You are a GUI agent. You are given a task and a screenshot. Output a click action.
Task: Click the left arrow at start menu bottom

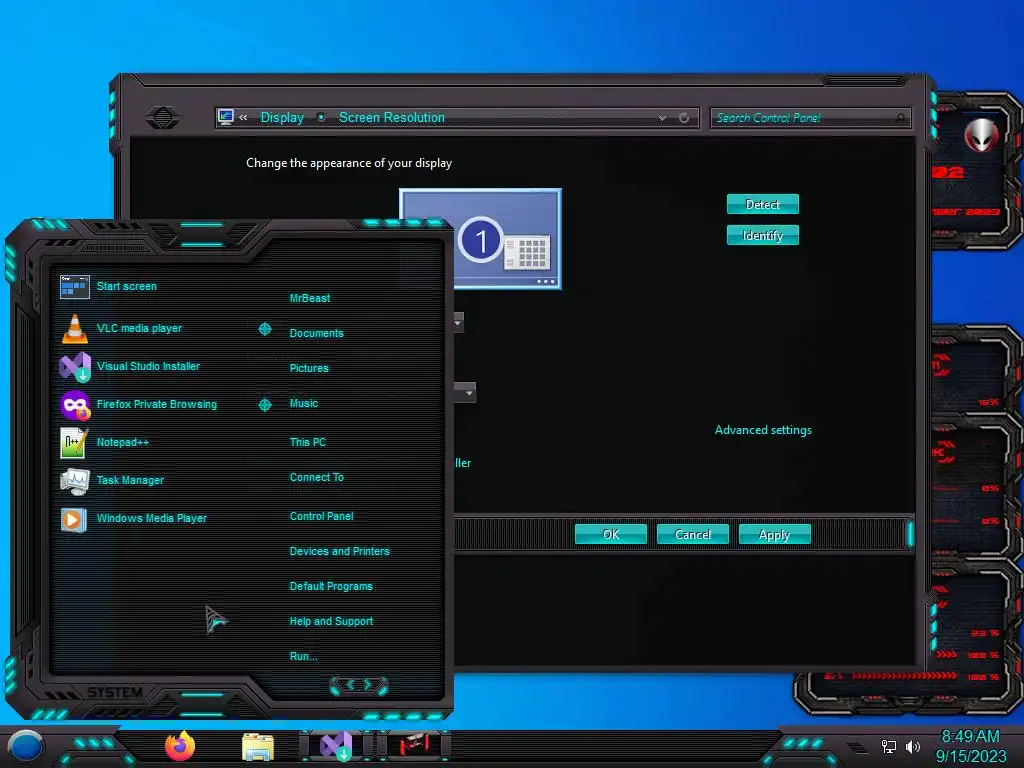point(349,684)
